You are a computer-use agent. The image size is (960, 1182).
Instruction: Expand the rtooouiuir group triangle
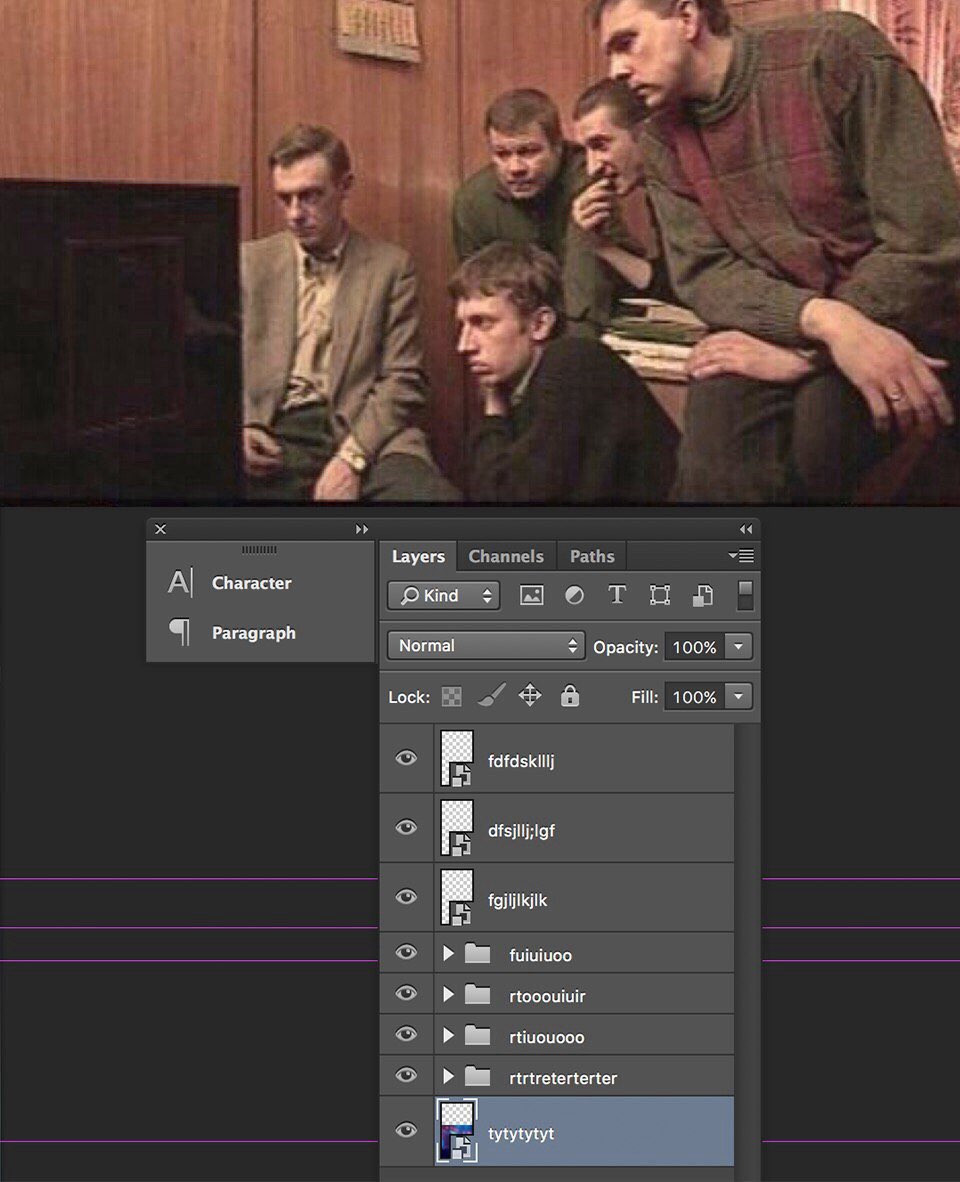click(x=448, y=994)
